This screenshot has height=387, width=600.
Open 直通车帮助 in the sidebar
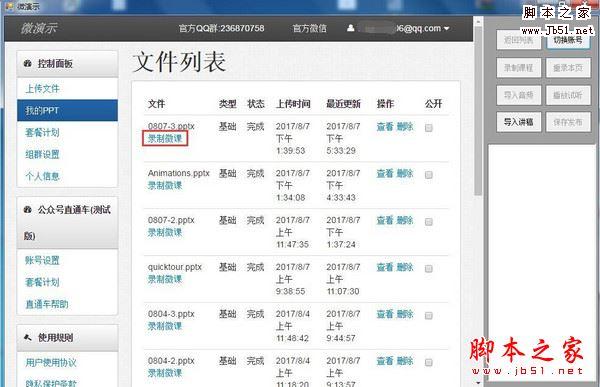(47, 304)
